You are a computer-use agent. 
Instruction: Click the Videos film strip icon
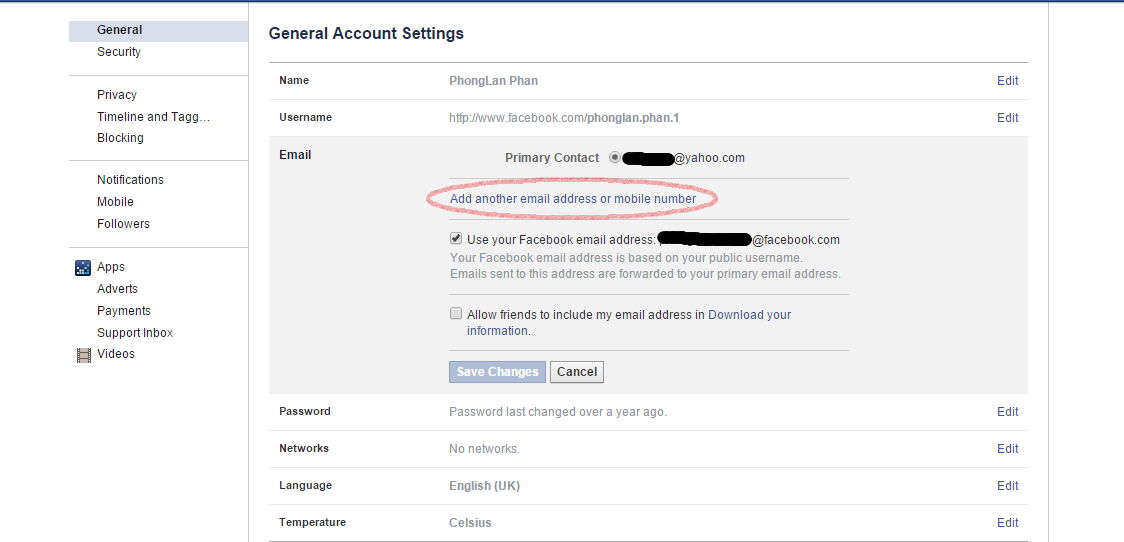pos(84,355)
